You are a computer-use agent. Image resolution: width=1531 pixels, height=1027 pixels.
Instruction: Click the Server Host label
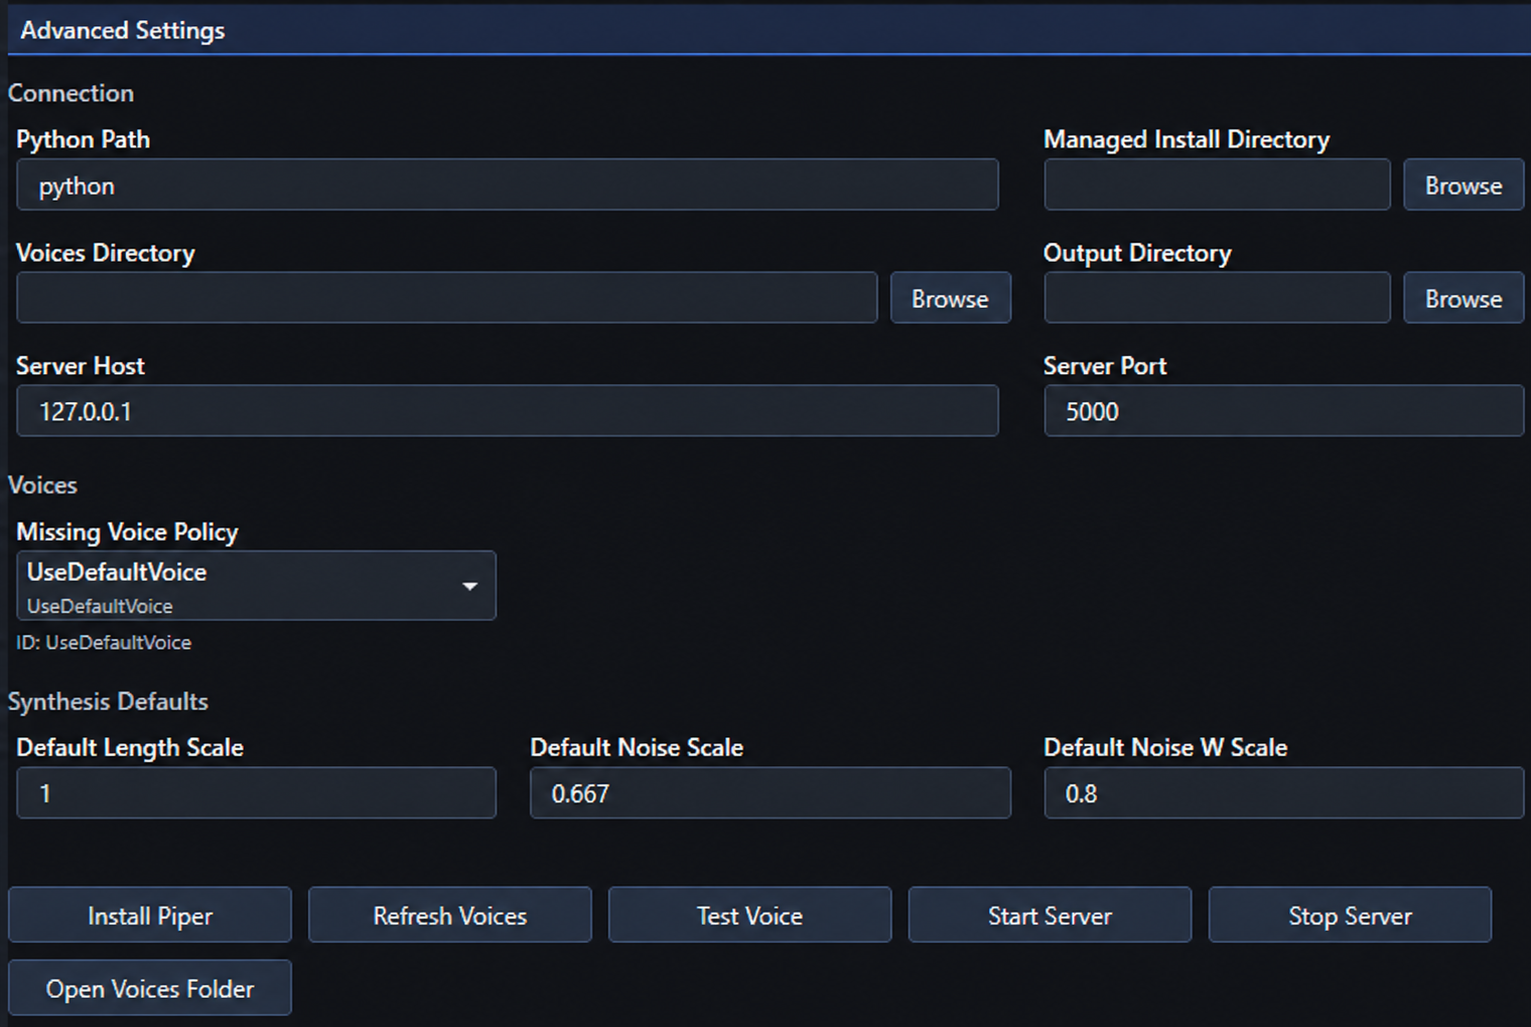[80, 366]
